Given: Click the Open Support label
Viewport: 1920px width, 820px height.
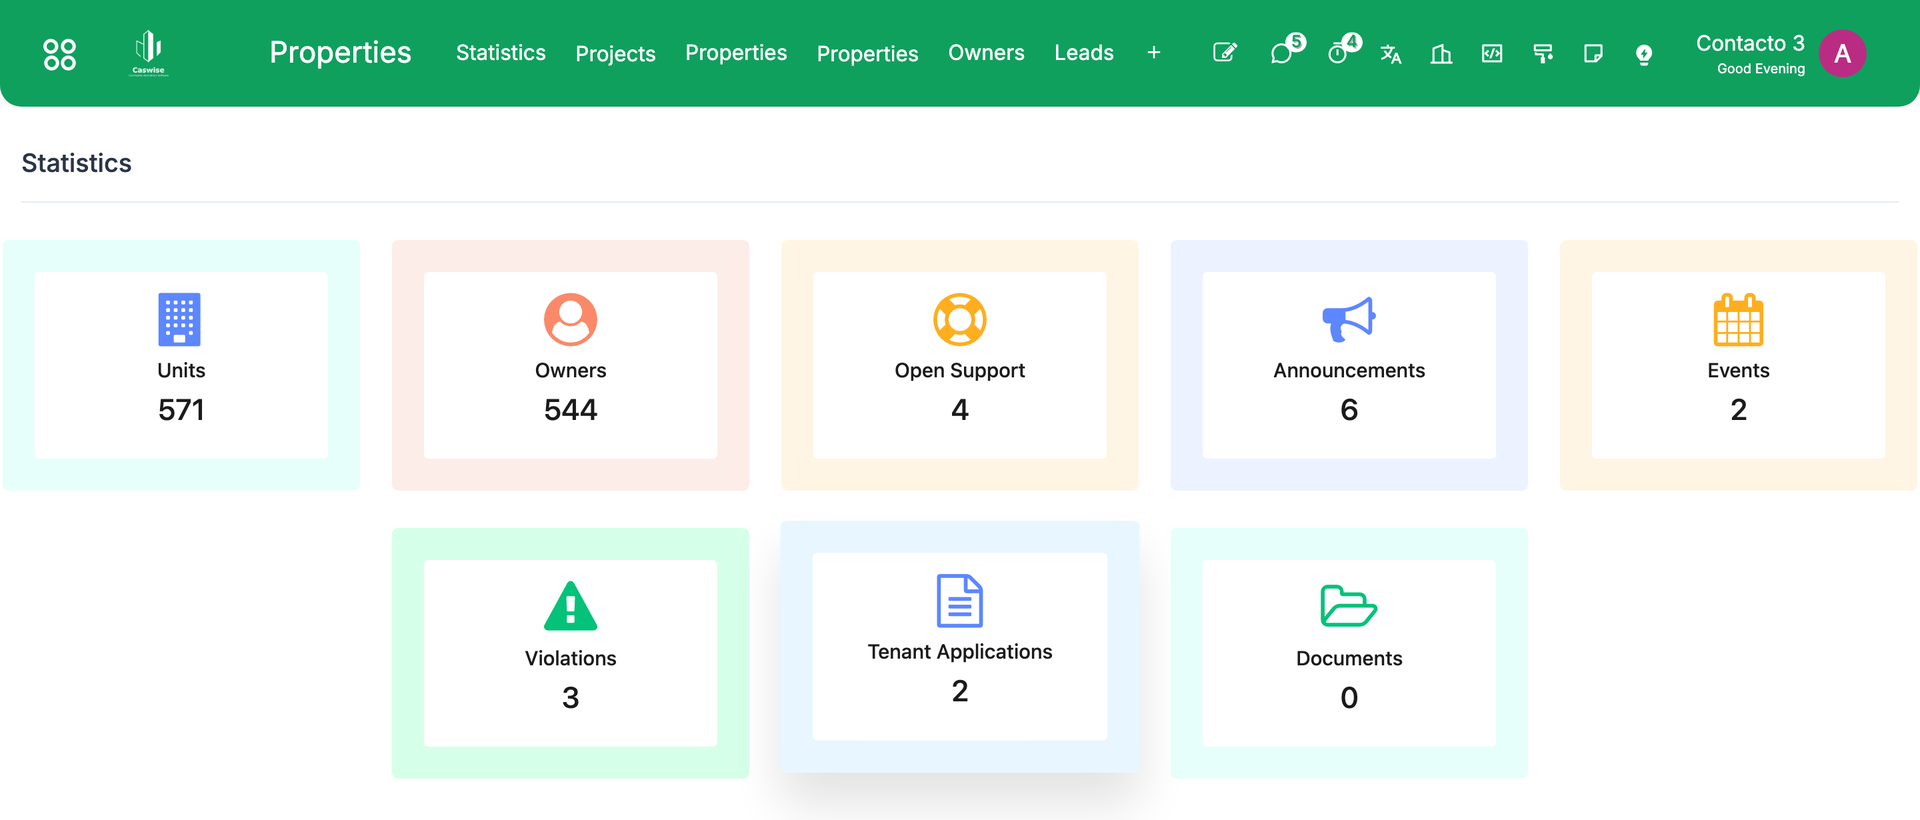Looking at the screenshot, I should pyautogui.click(x=960, y=370).
